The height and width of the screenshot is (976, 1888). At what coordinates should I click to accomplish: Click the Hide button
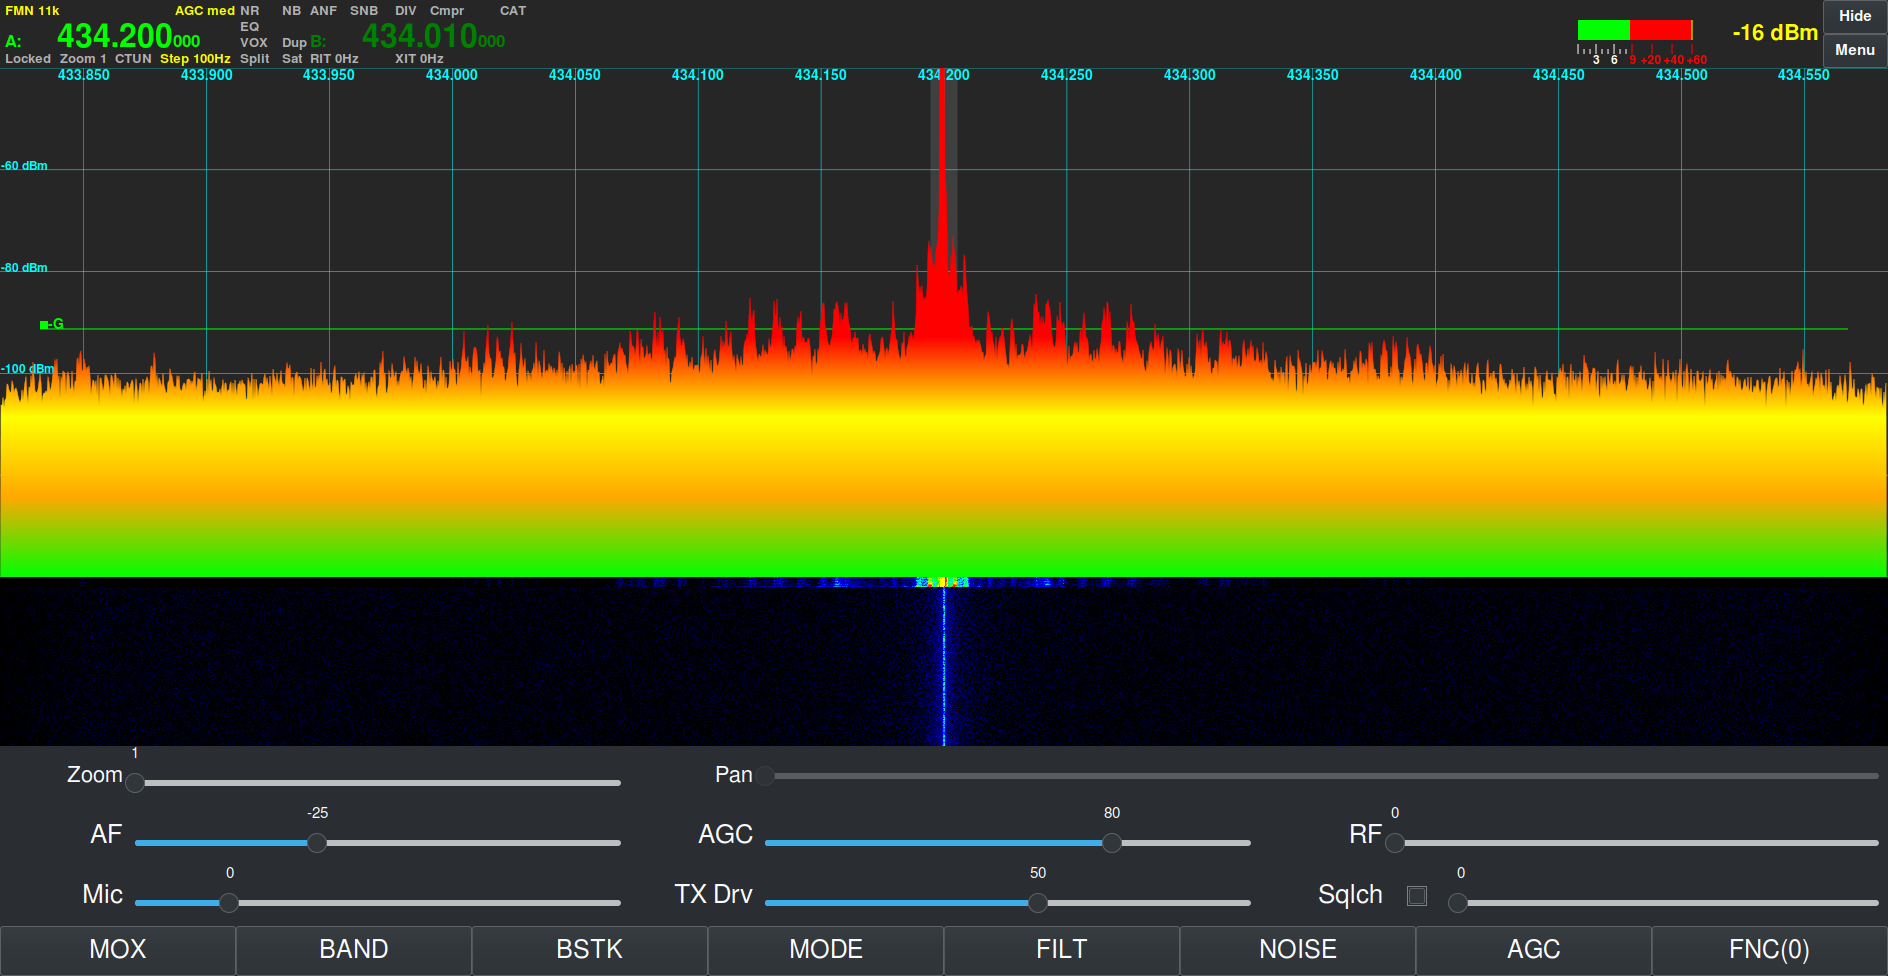click(x=1855, y=16)
